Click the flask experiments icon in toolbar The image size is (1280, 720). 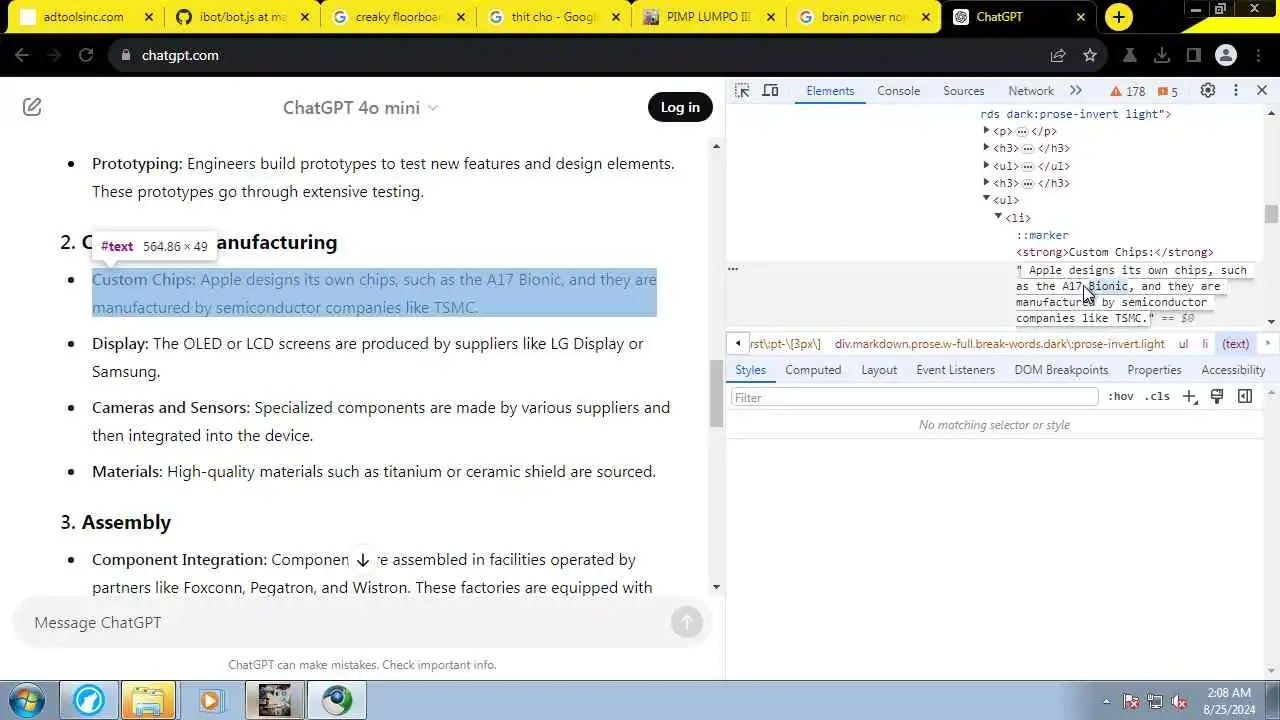click(x=1130, y=55)
